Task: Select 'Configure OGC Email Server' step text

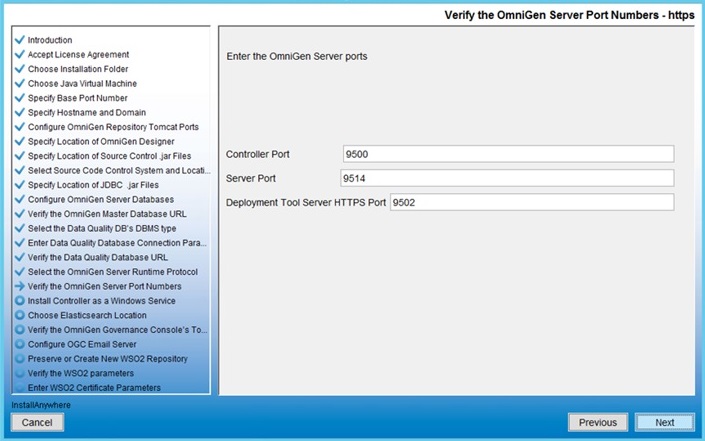Action: coord(82,344)
